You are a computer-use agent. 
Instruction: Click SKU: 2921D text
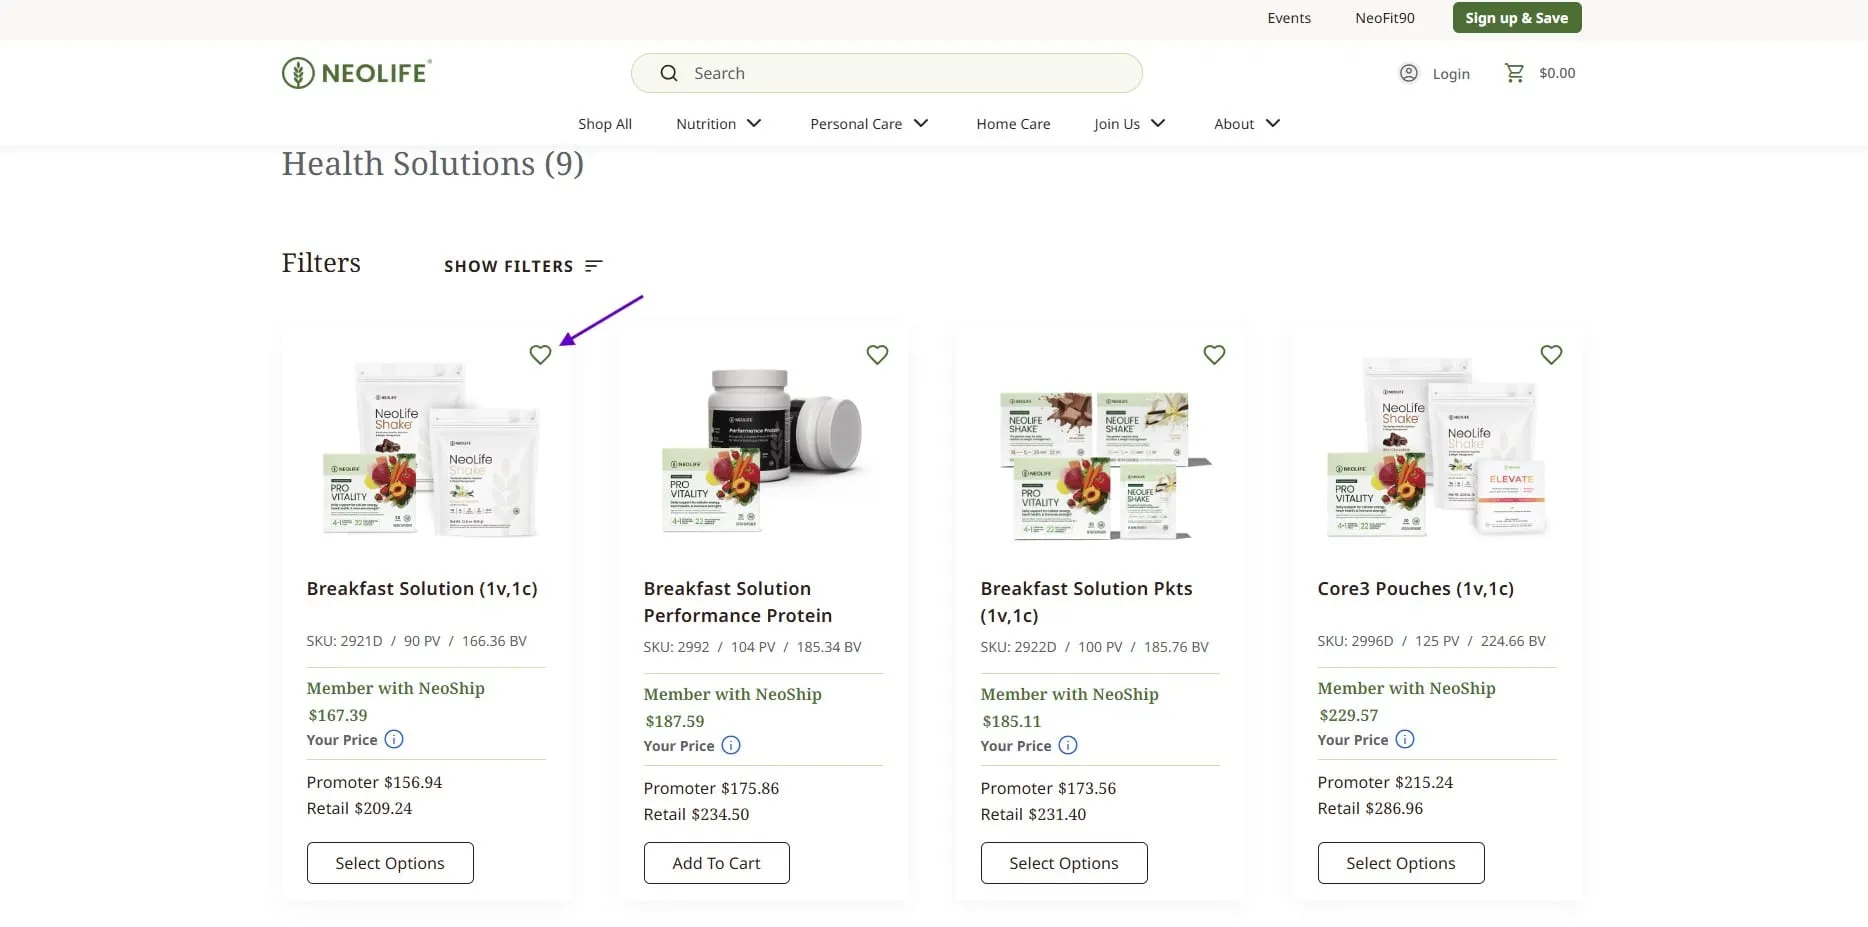345,641
